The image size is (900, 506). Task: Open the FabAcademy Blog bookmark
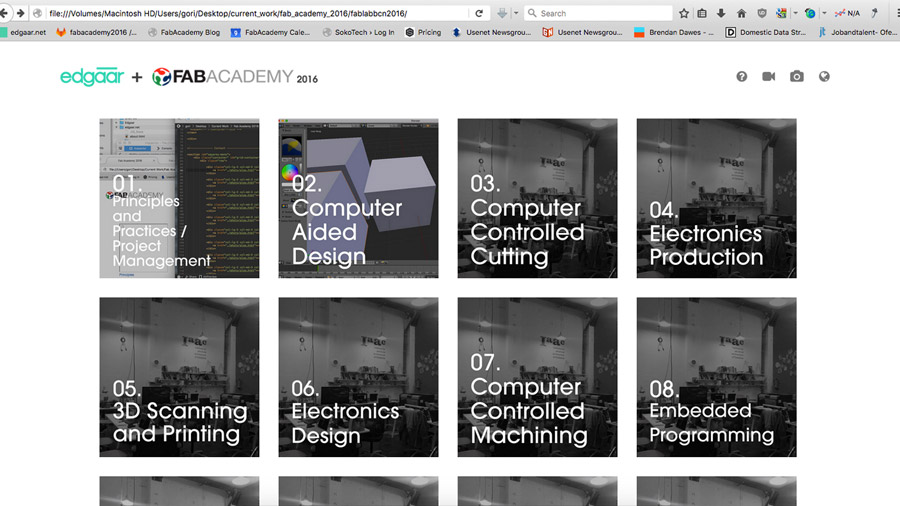(x=184, y=33)
